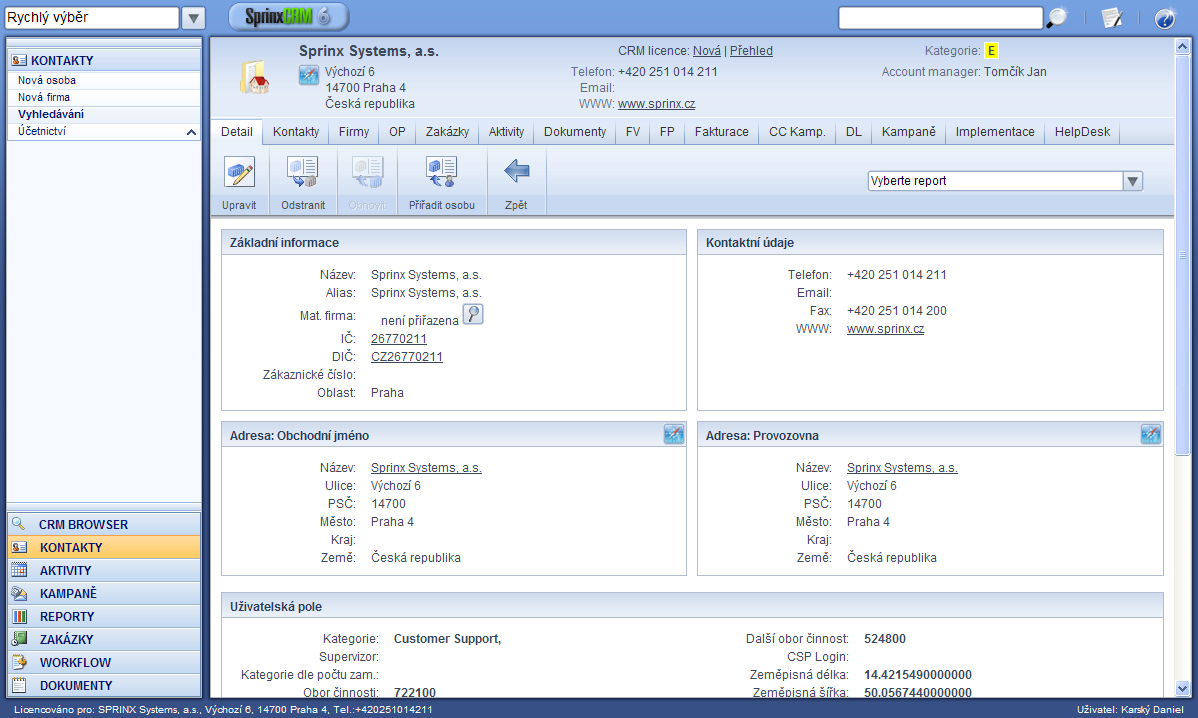Click the Odstranit remove icon
The image size is (1198, 718).
303,173
